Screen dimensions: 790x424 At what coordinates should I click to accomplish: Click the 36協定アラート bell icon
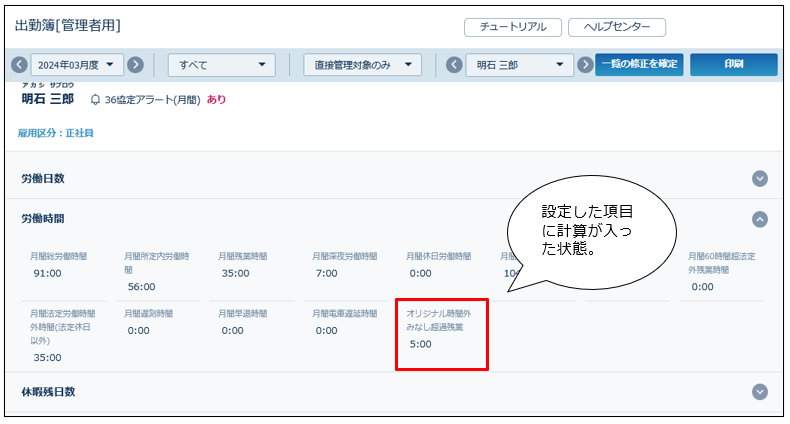pos(95,100)
